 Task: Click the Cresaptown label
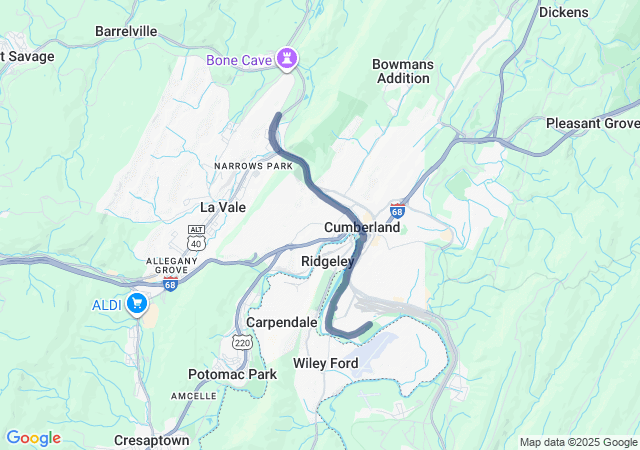click(151, 440)
